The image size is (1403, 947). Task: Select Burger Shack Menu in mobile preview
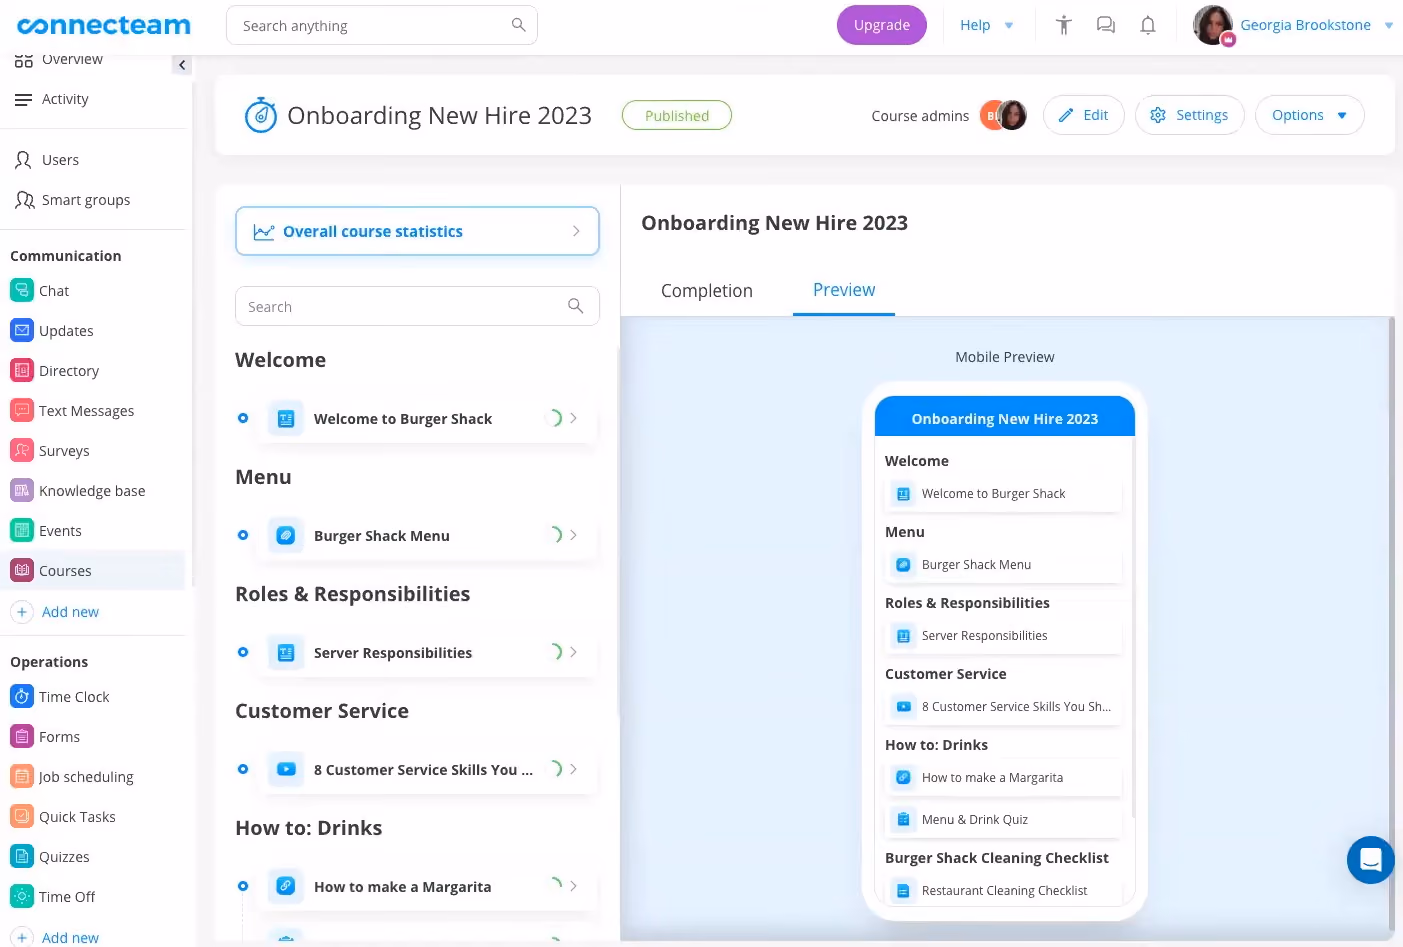tap(1004, 565)
